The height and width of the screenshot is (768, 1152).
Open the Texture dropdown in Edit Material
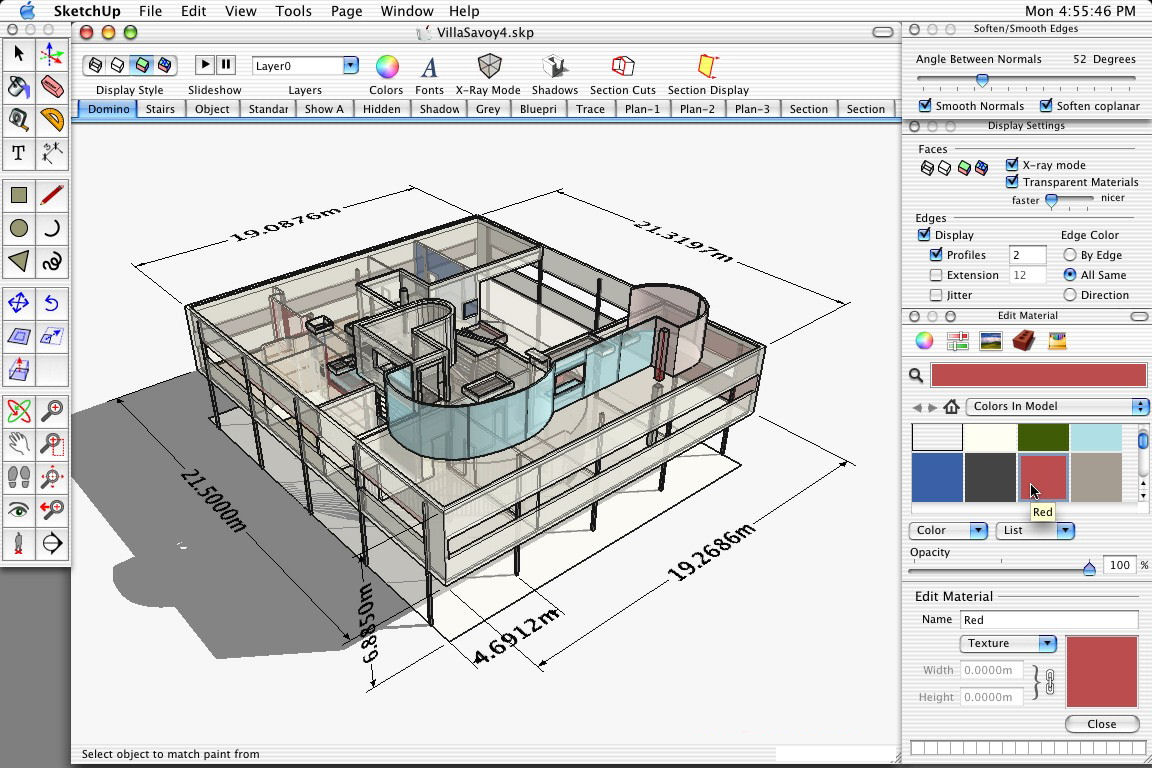point(1007,643)
